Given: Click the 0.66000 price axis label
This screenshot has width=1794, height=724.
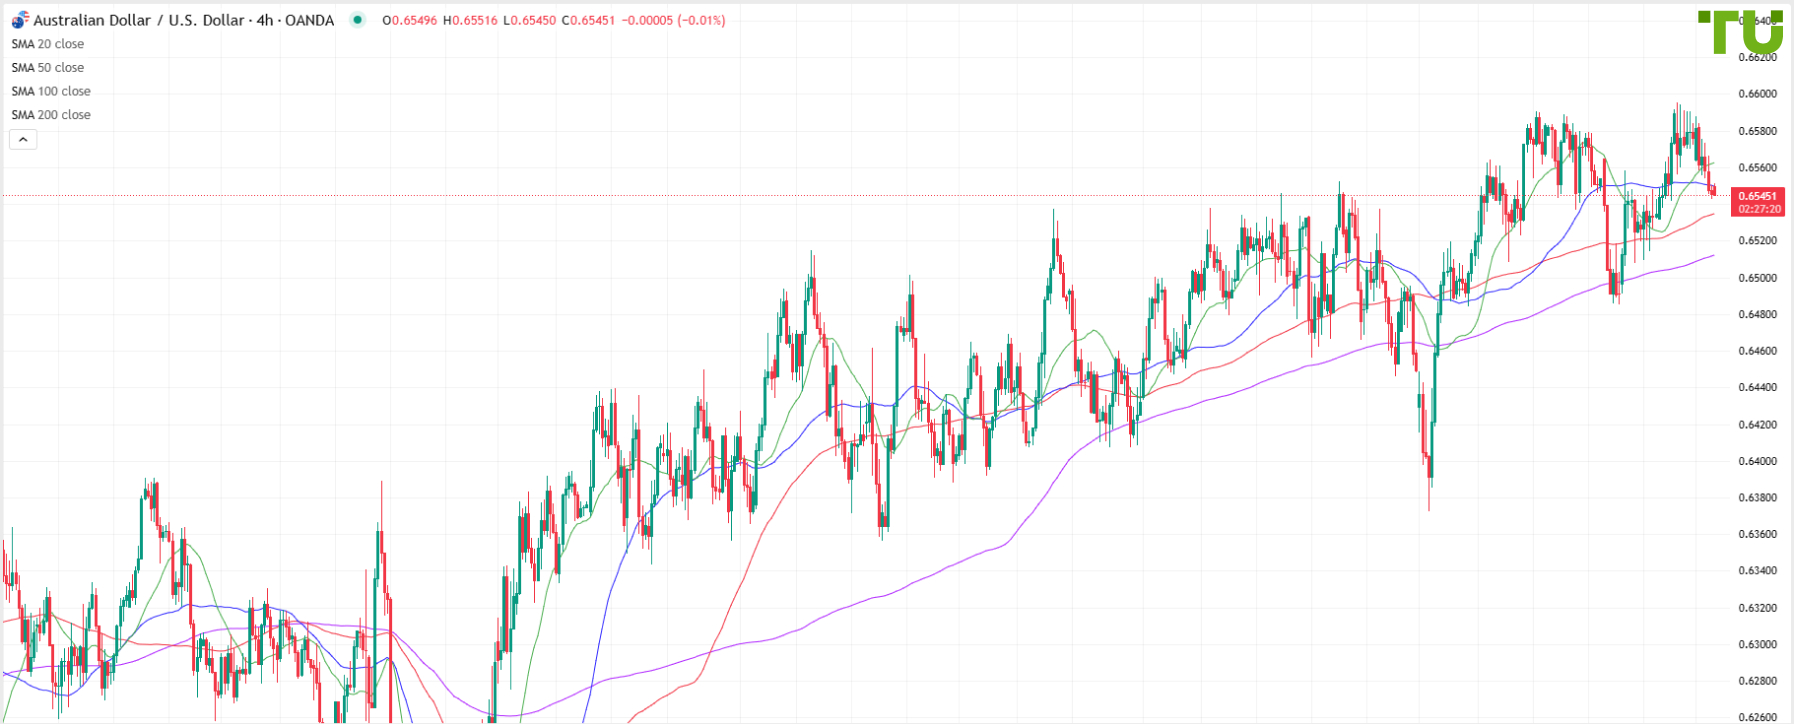Looking at the screenshot, I should (1757, 94).
